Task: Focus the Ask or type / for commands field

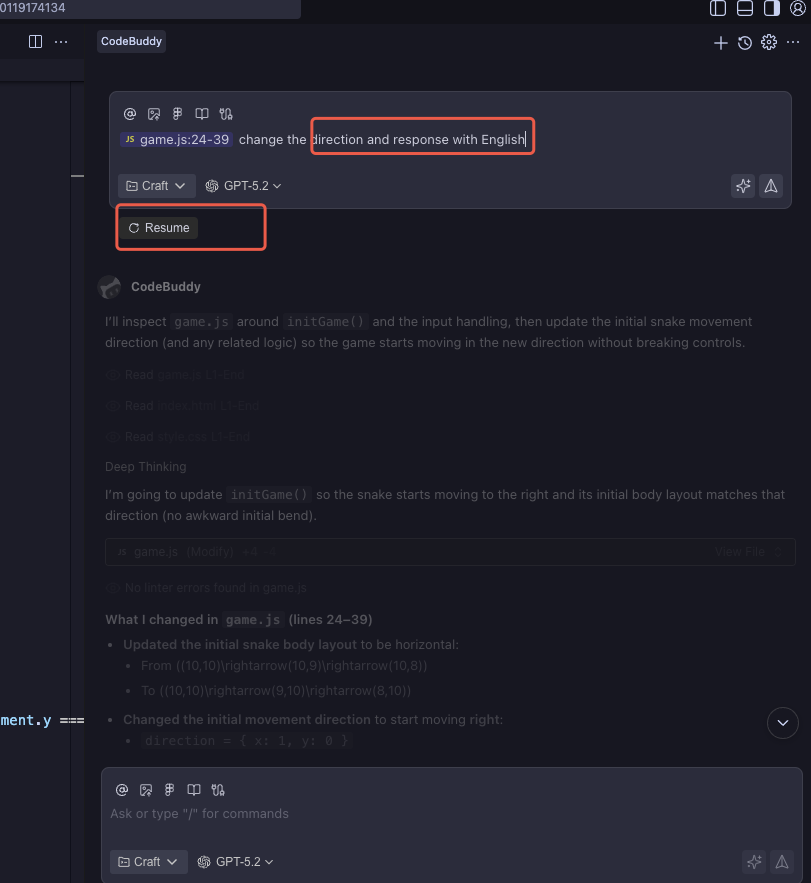Action: point(451,814)
